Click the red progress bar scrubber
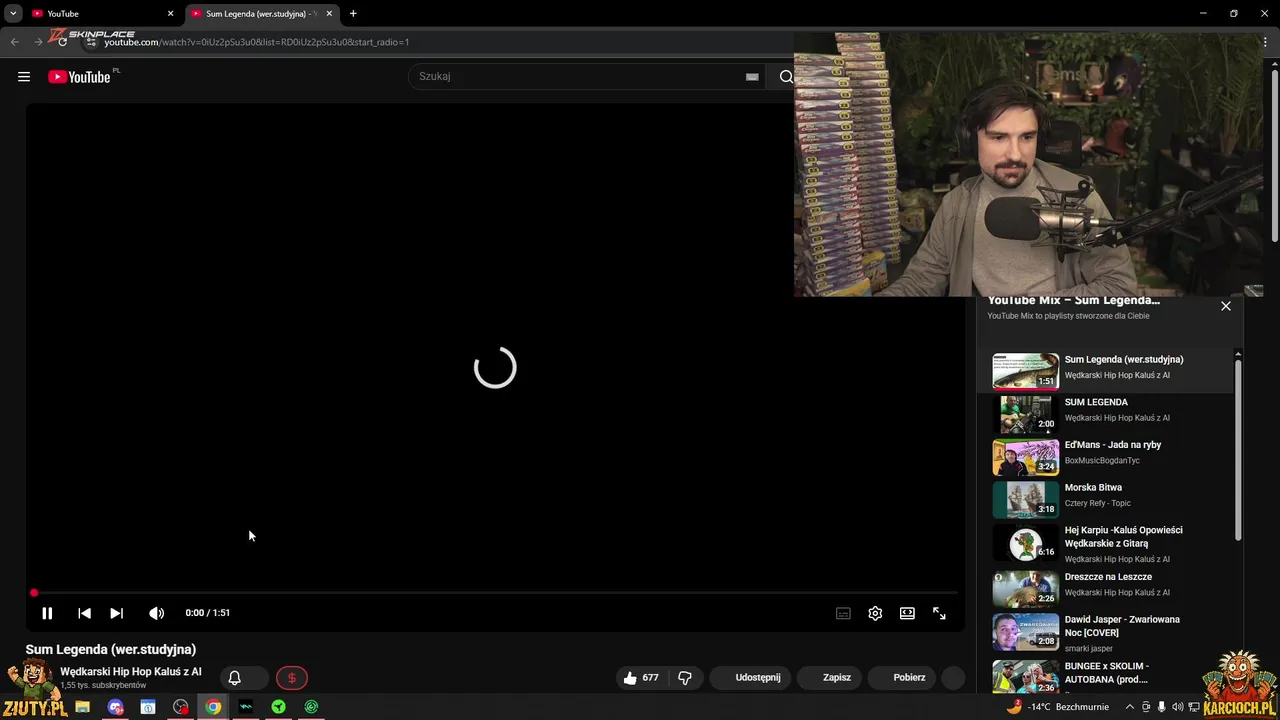 pos(34,593)
